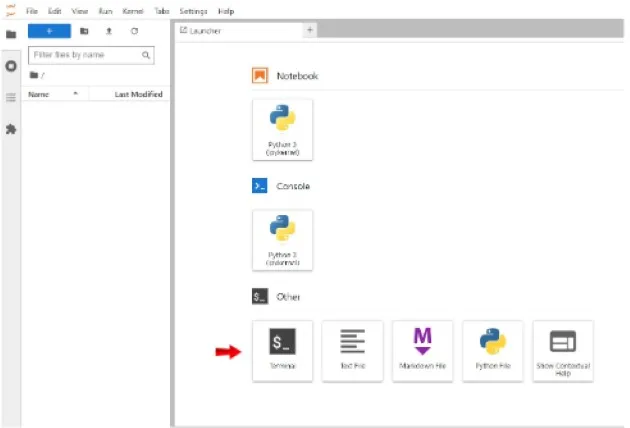The height and width of the screenshot is (428, 630).
Task: Open the Tabs menu
Action: point(162,11)
